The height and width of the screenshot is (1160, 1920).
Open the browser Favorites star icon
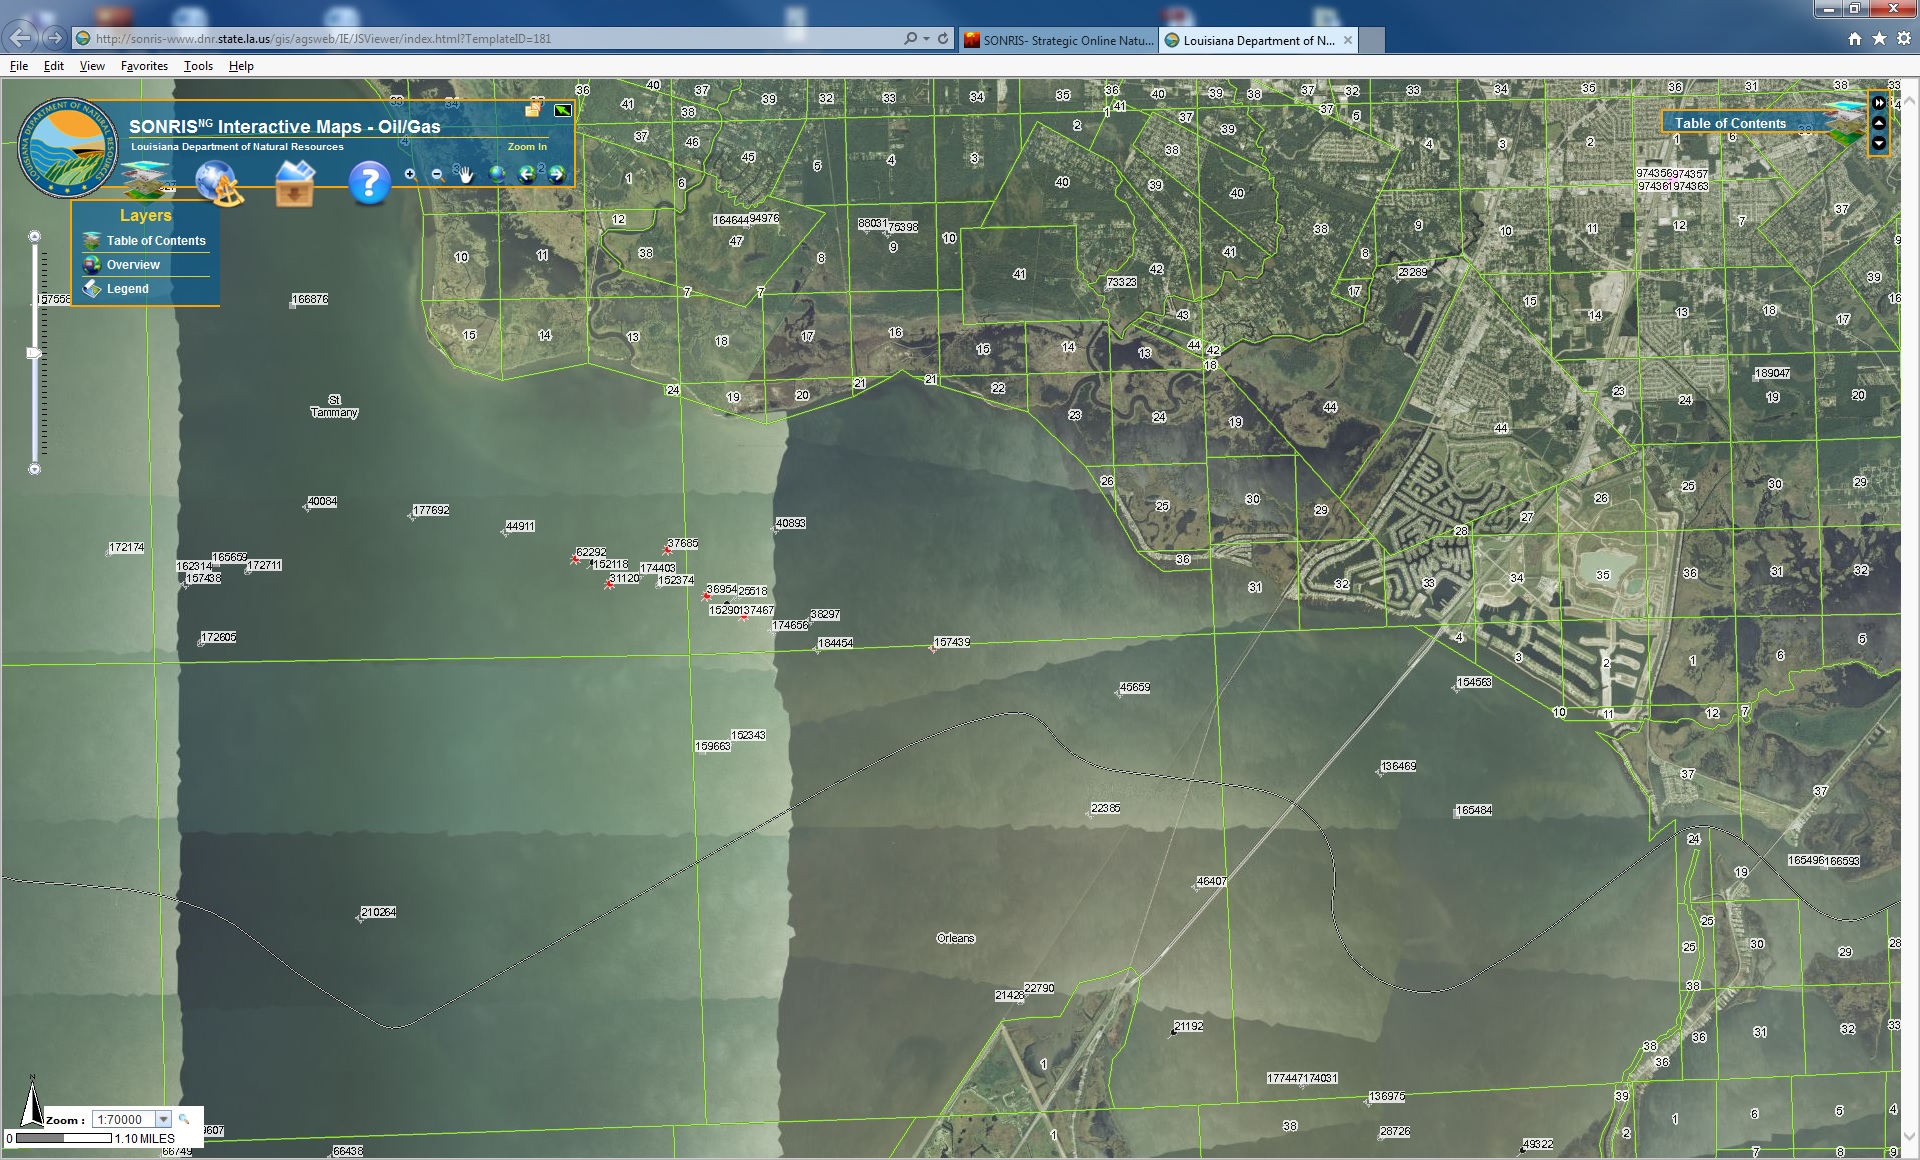click(x=1879, y=38)
